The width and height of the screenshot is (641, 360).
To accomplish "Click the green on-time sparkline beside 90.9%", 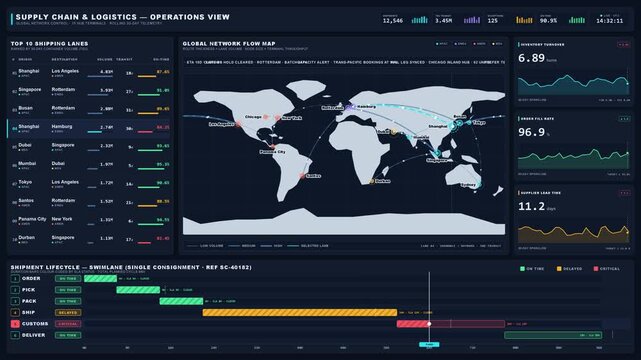I will (x=576, y=20).
